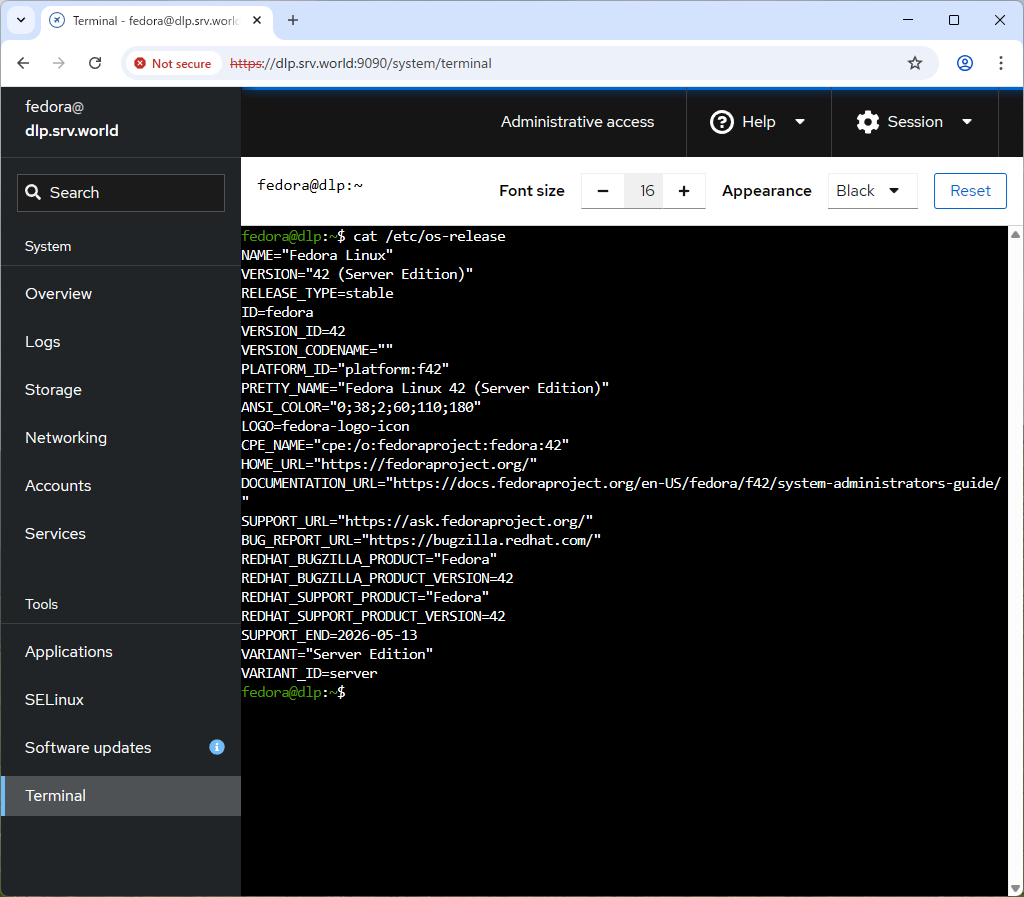Open the tab search dropdown arrow

pyautogui.click(x=21, y=20)
